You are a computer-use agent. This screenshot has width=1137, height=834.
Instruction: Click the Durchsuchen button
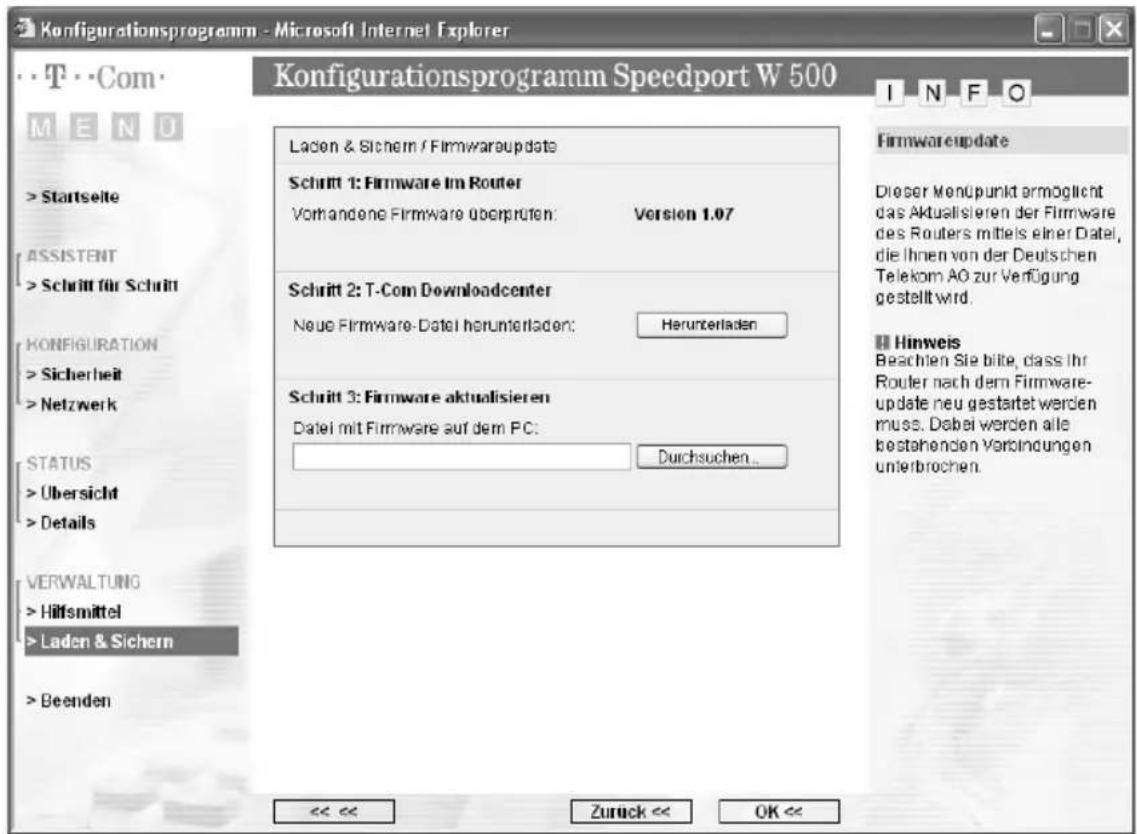pyautogui.click(x=711, y=457)
